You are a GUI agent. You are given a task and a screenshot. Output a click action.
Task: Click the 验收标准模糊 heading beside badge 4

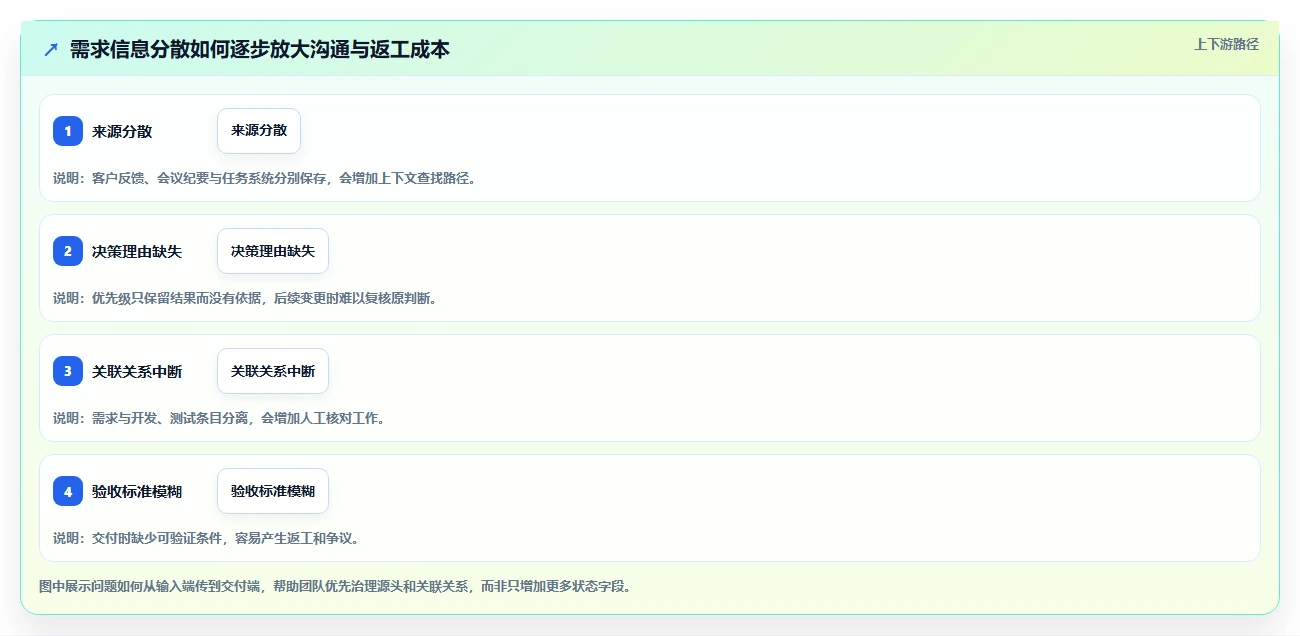(137, 491)
